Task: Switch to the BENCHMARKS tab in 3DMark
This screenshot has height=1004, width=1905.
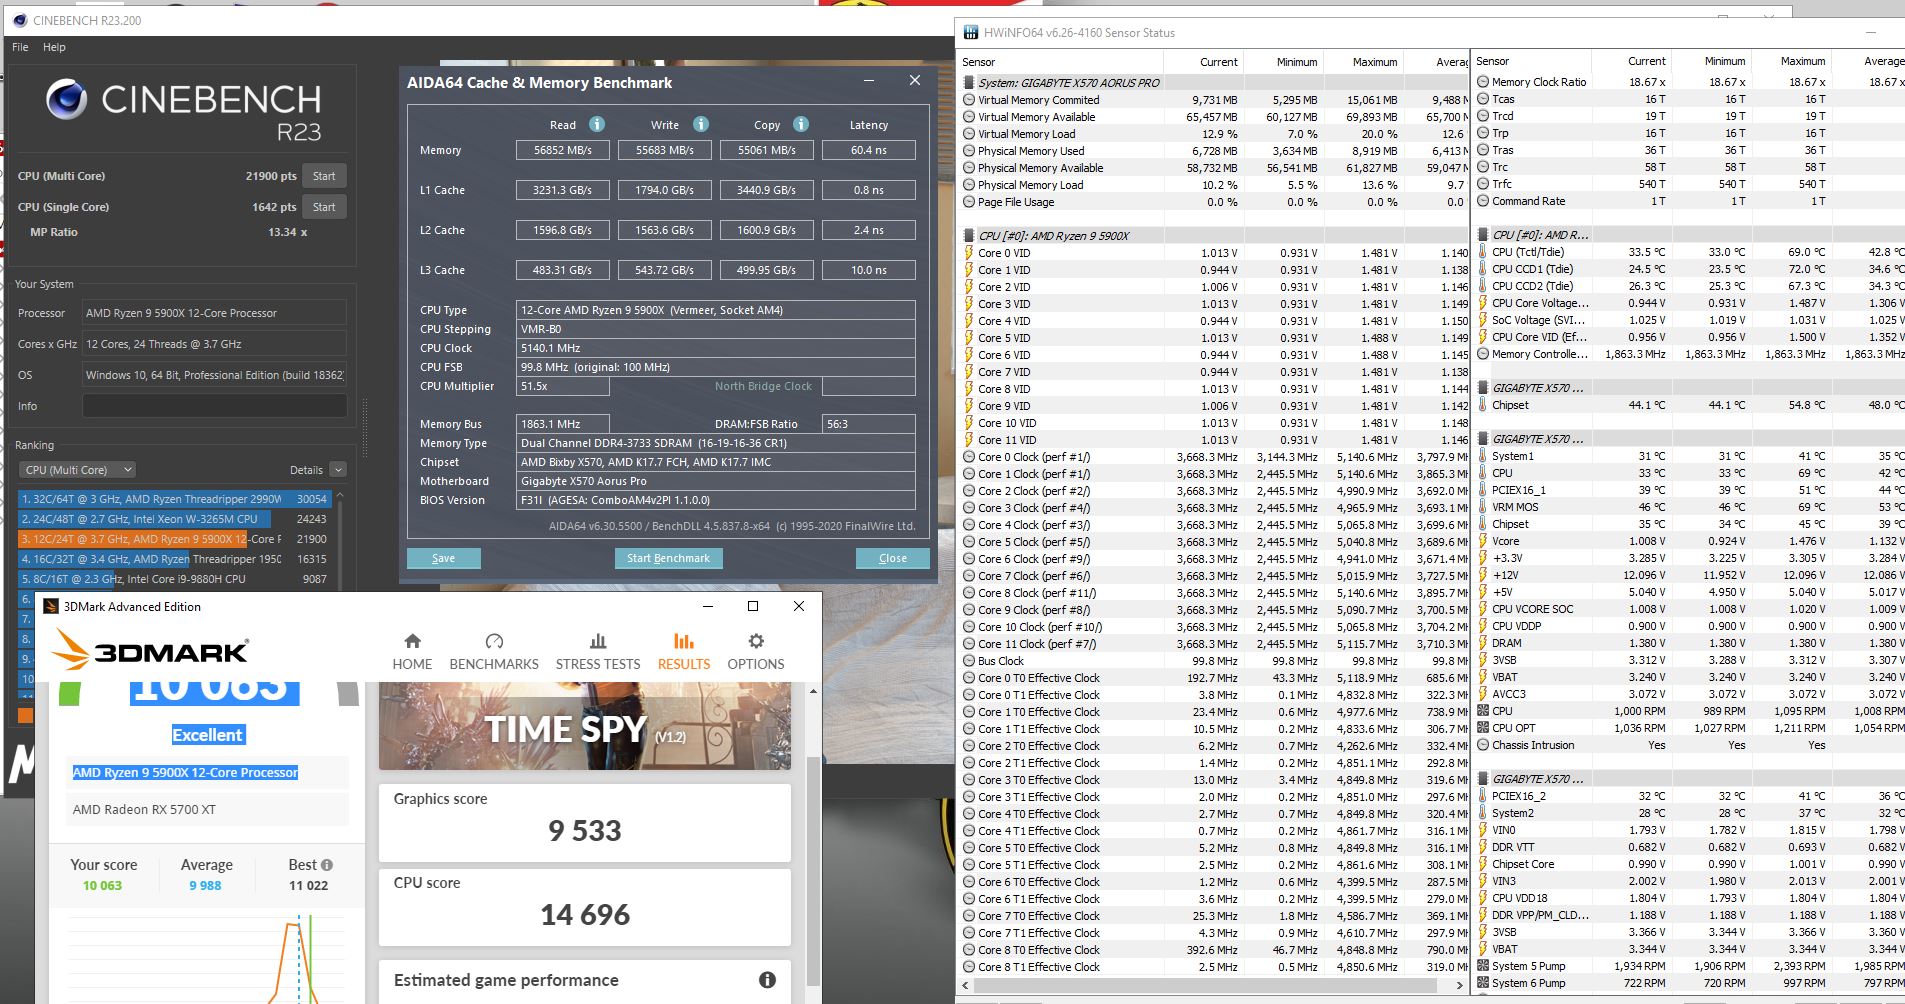Action: tap(494, 651)
